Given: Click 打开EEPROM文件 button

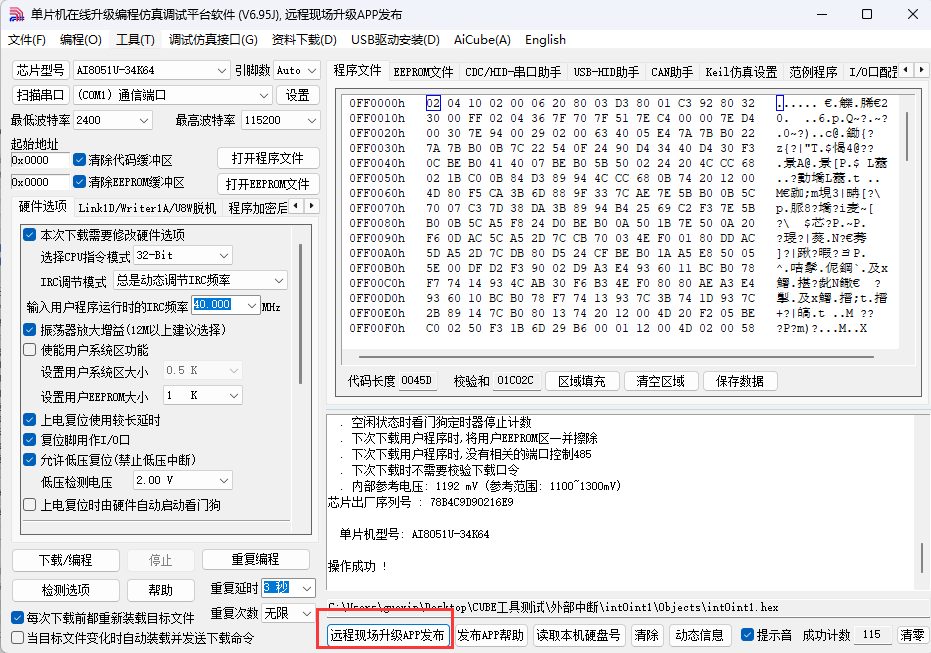Looking at the screenshot, I should (268, 184).
